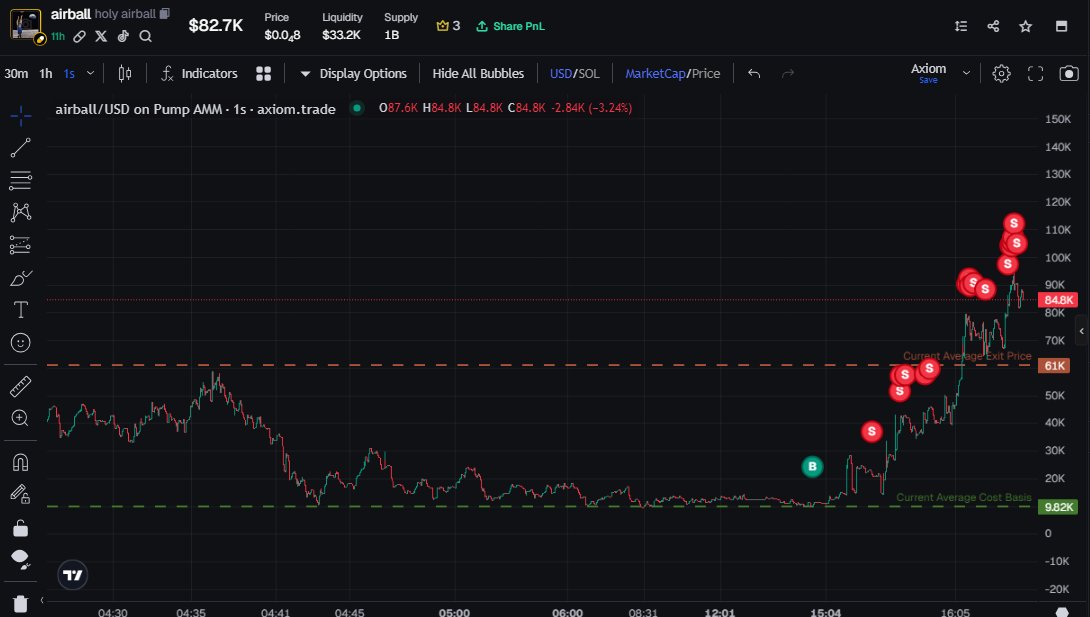The image size is (1090, 617).
Task: Click the Current Average Cost Basis line label
Action: 963,497
